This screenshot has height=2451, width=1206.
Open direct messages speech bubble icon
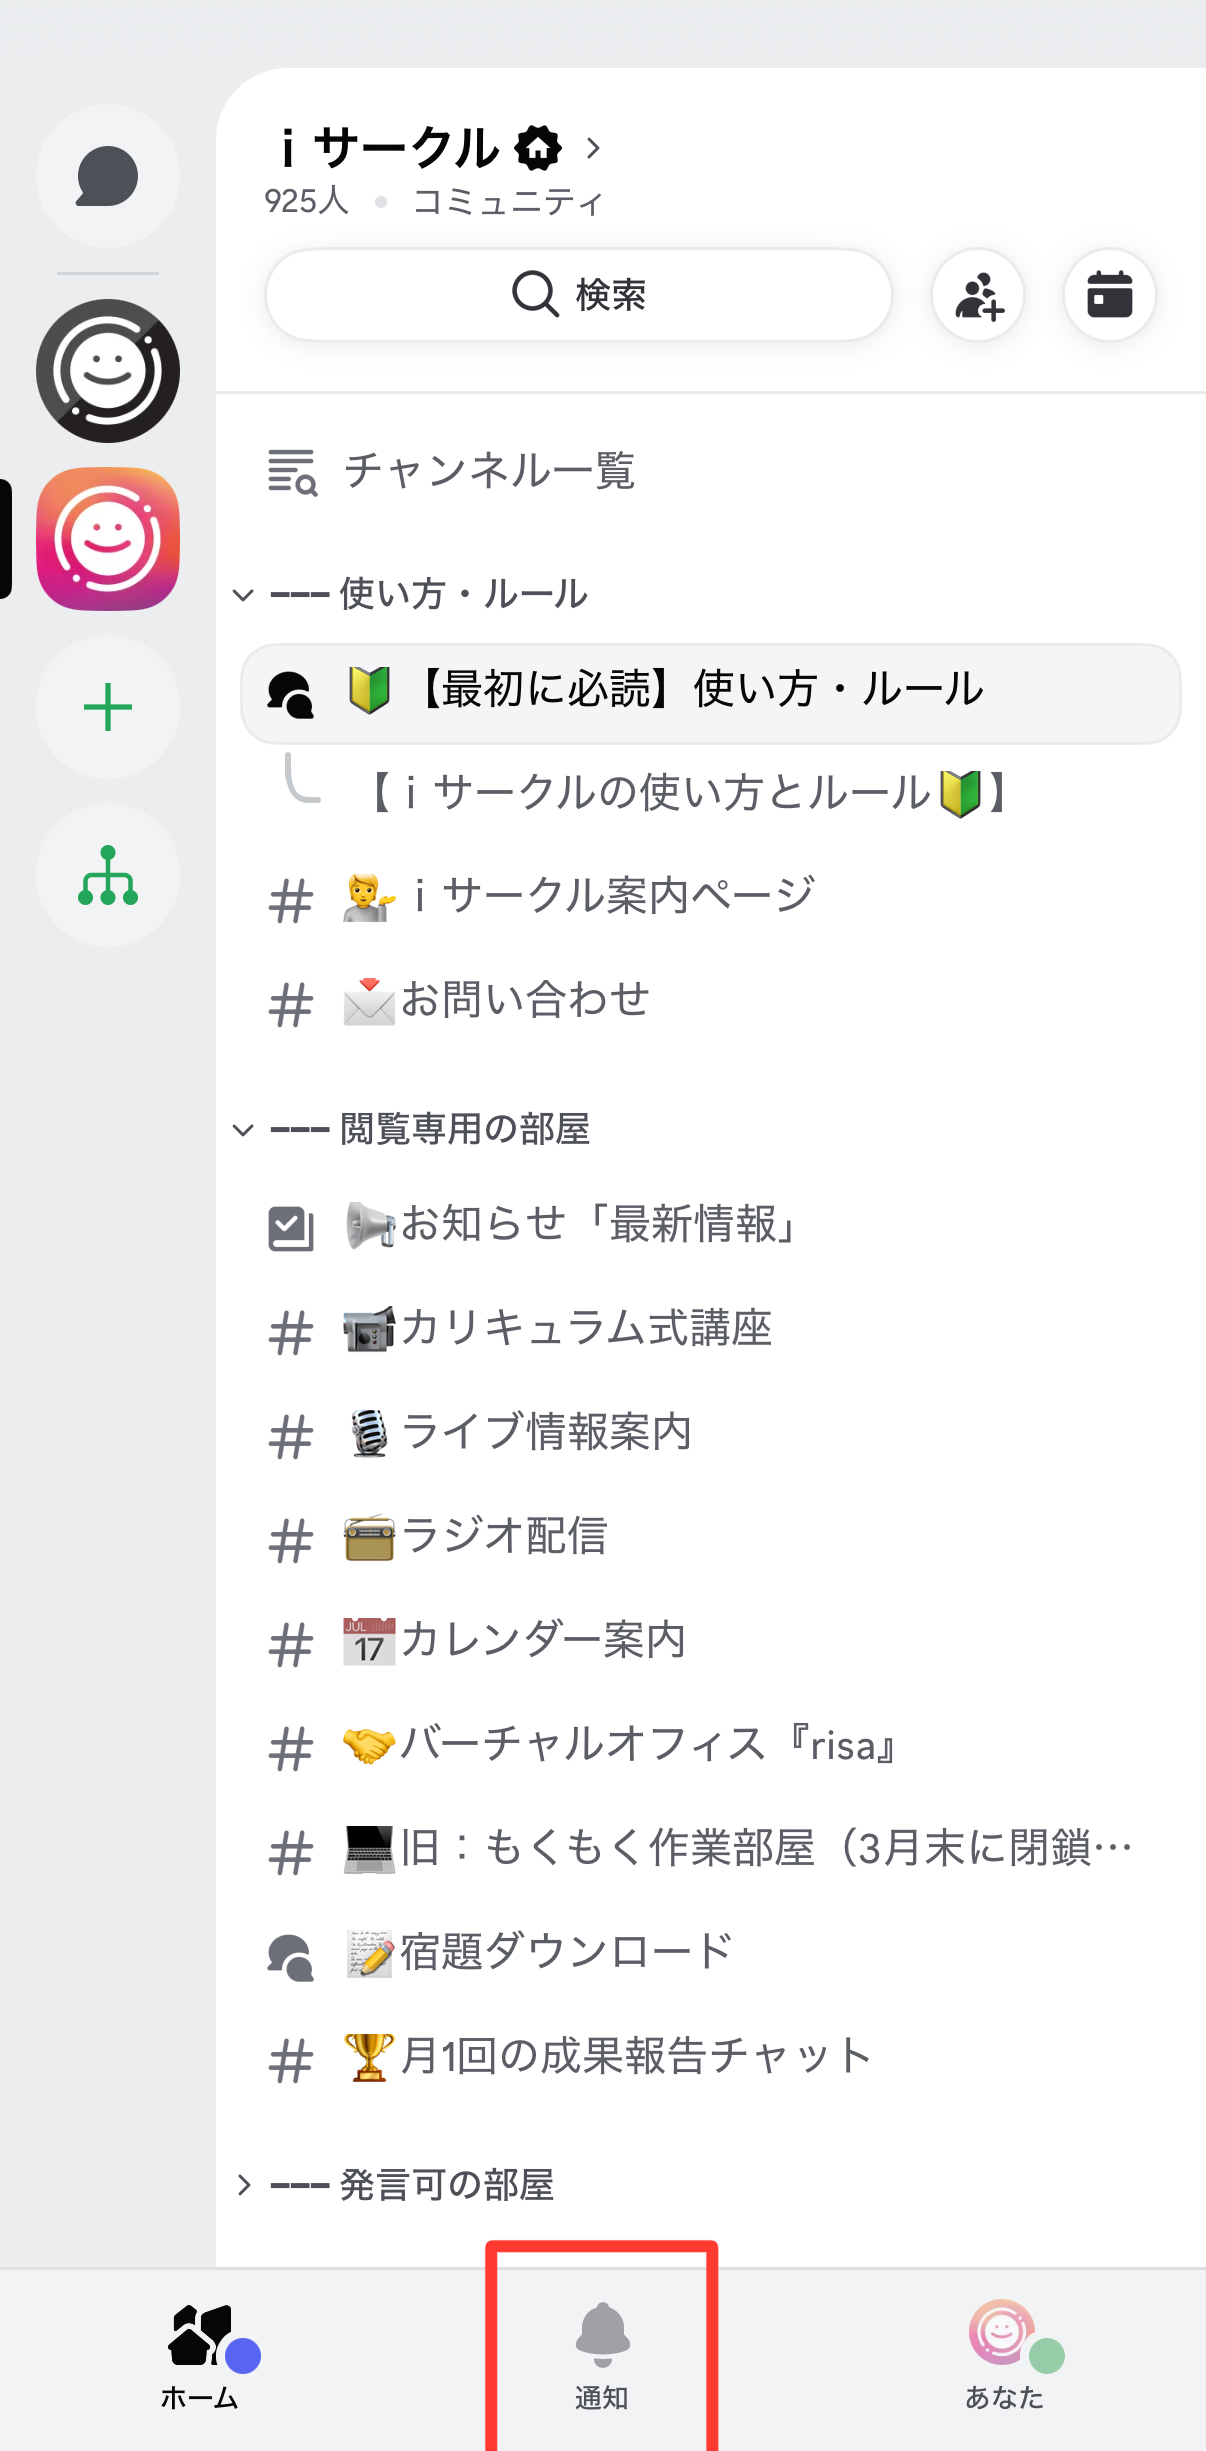tap(107, 177)
